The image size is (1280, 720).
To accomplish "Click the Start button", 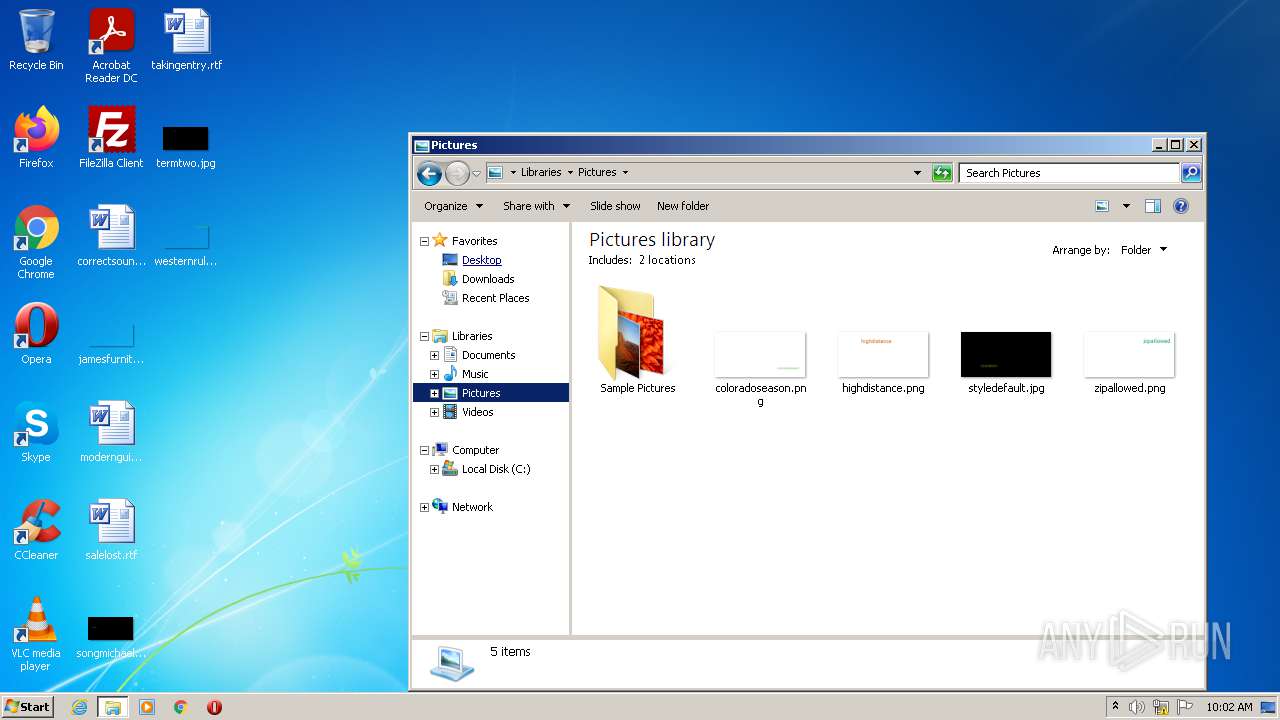I will (27, 707).
